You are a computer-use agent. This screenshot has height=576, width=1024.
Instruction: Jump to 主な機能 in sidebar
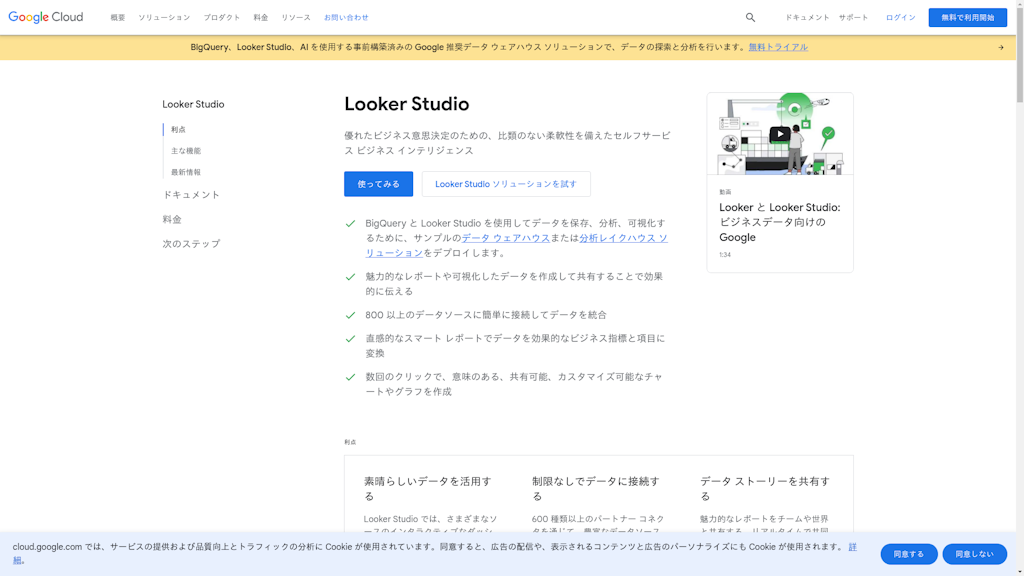(x=186, y=151)
